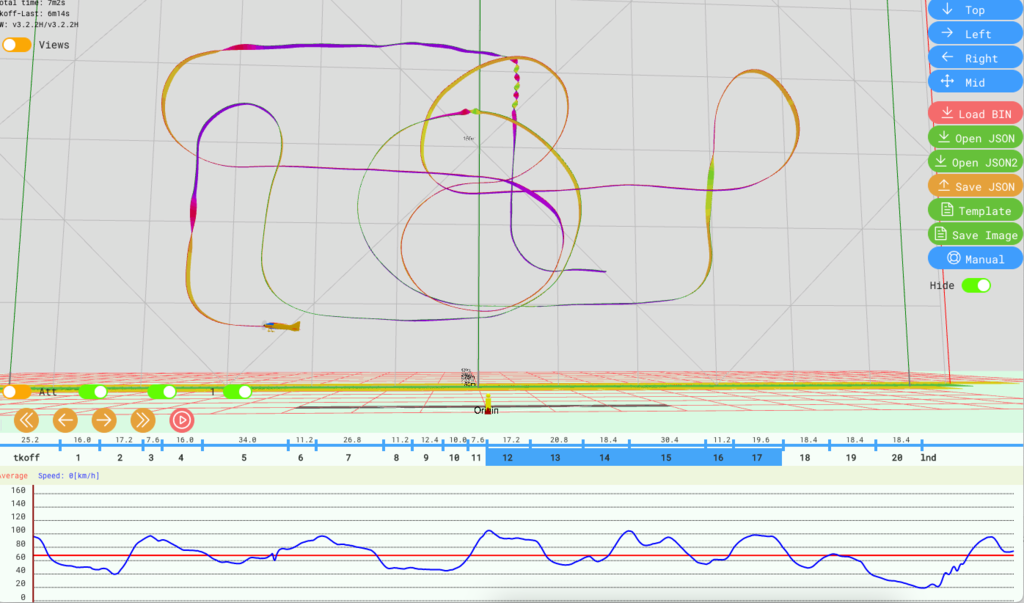
Task: Select maneuver 8 in the timeline
Action: click(x=396, y=457)
